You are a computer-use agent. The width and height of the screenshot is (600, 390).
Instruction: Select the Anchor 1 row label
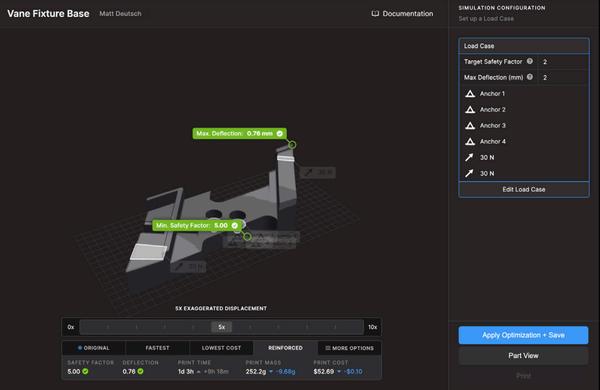click(492, 94)
